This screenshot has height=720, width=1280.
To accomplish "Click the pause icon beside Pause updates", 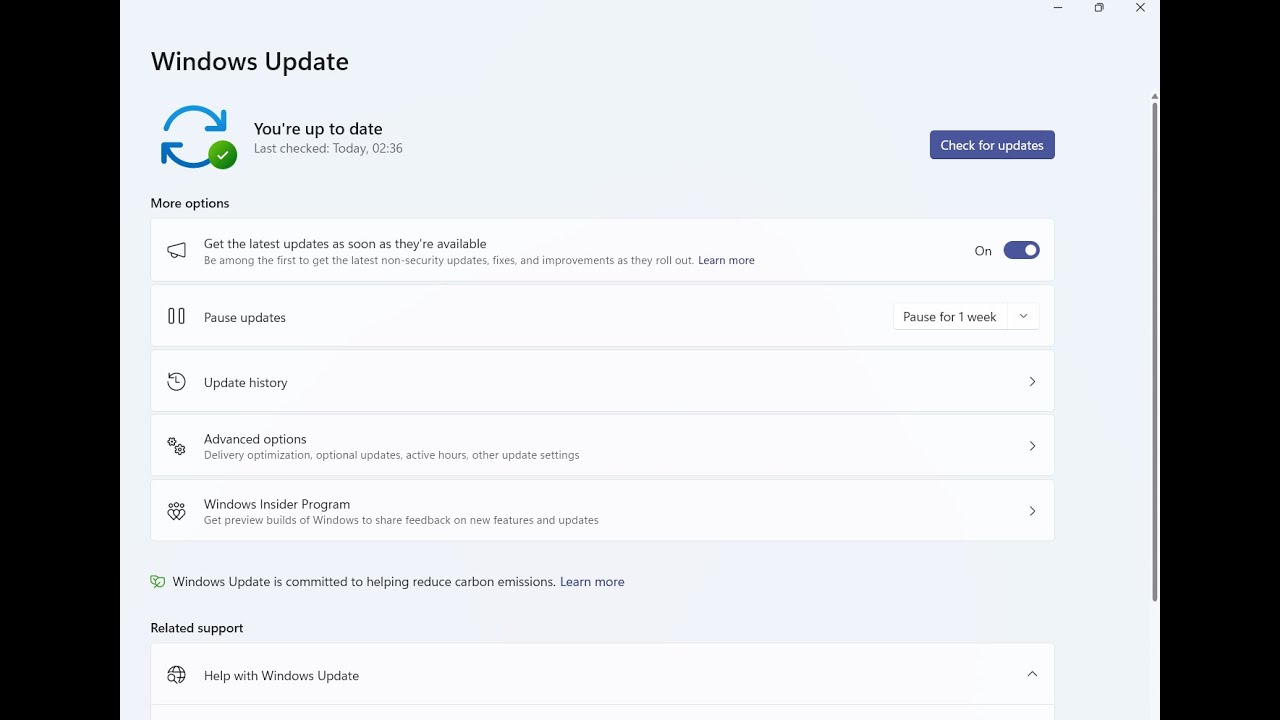I will click(177, 316).
